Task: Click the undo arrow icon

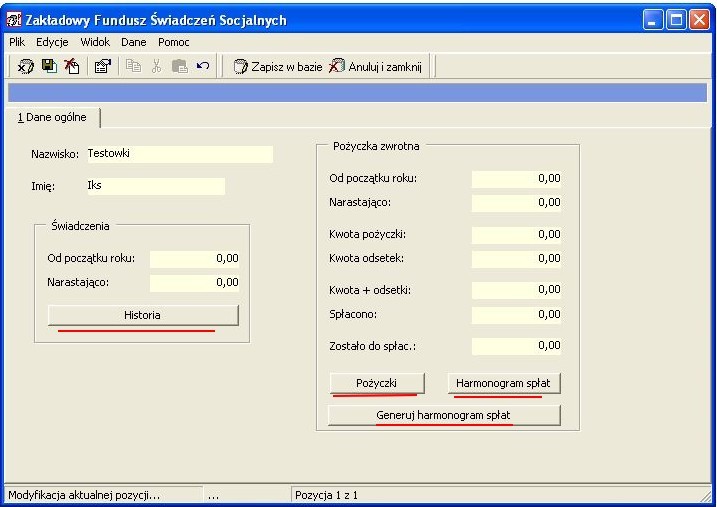Action: pos(203,66)
